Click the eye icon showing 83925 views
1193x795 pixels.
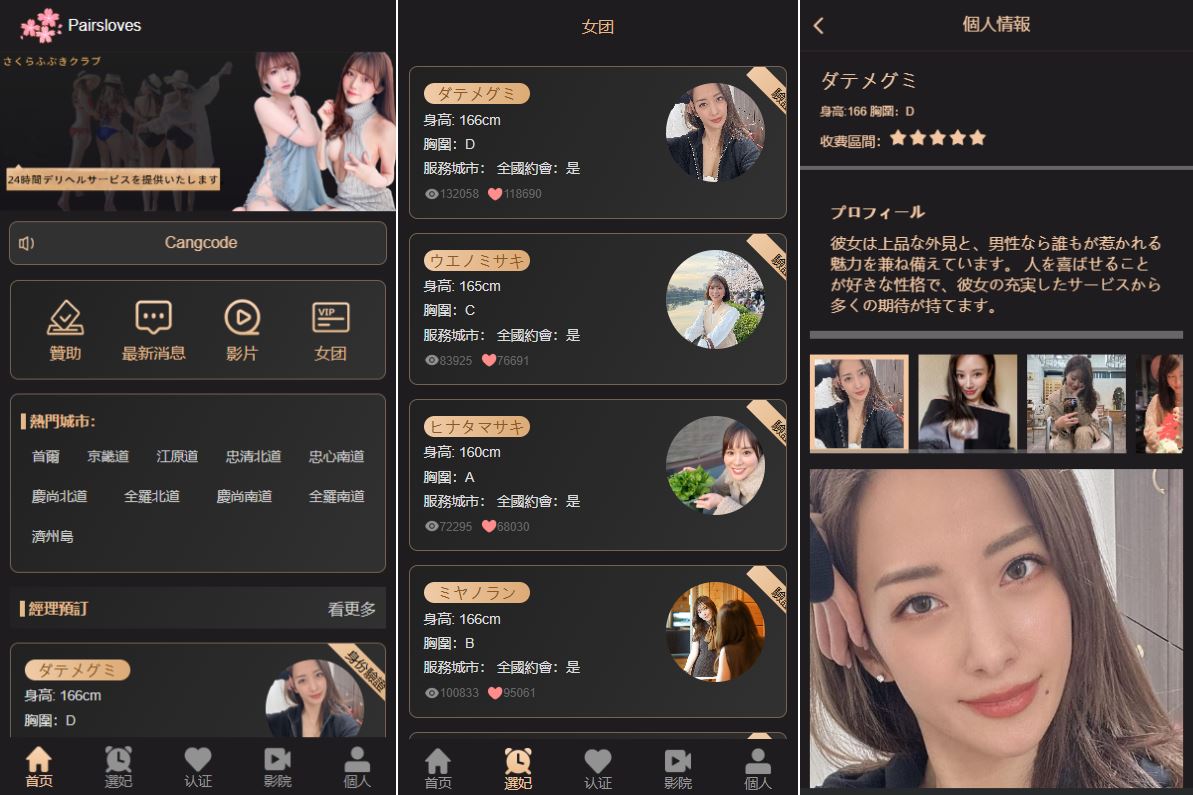(x=432, y=360)
